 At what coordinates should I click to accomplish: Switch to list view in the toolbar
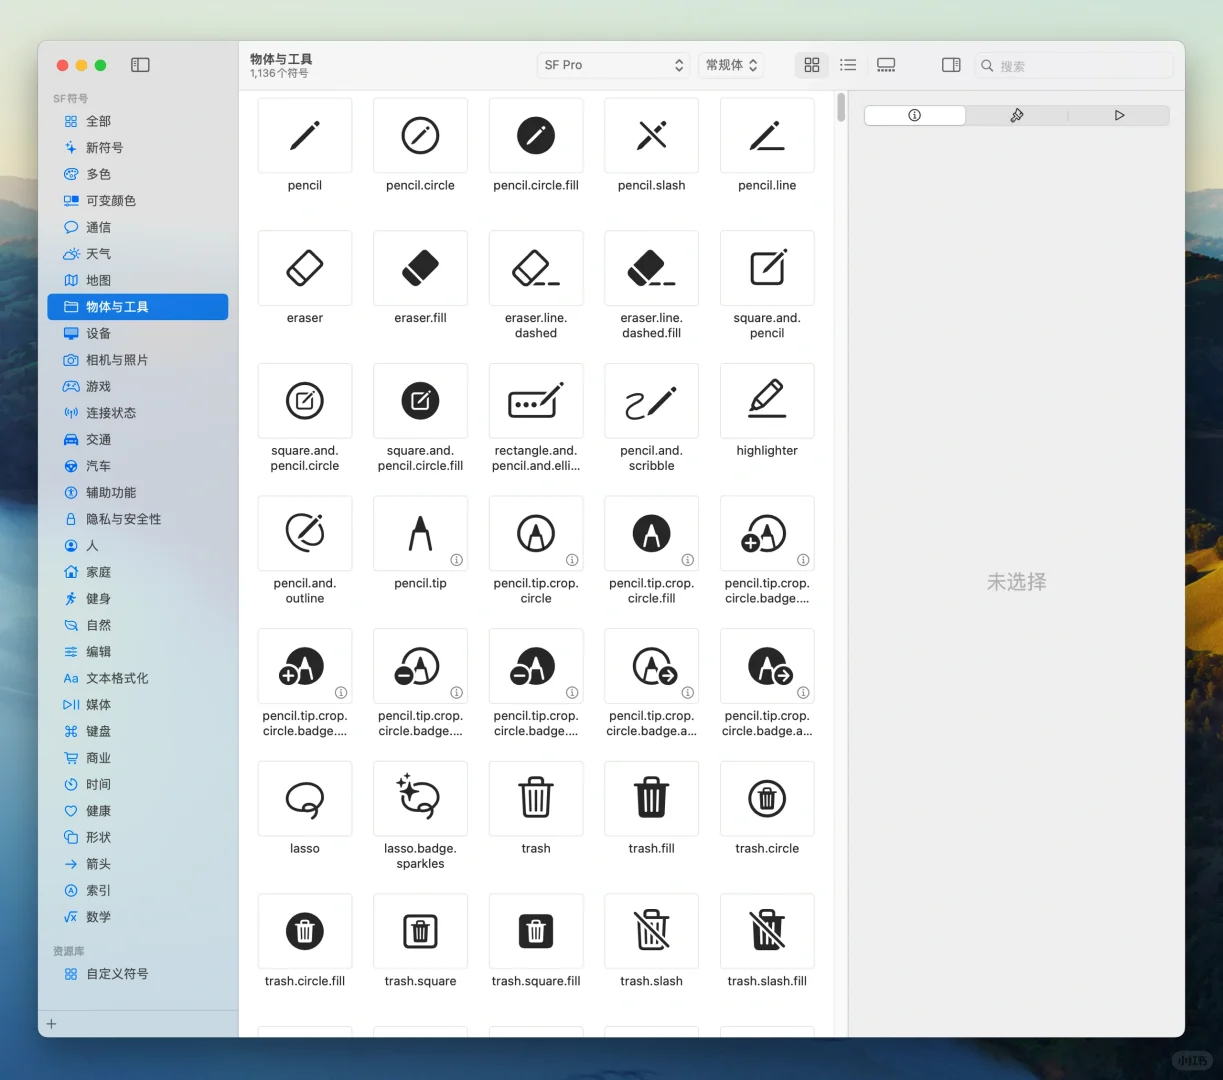pyautogui.click(x=847, y=64)
